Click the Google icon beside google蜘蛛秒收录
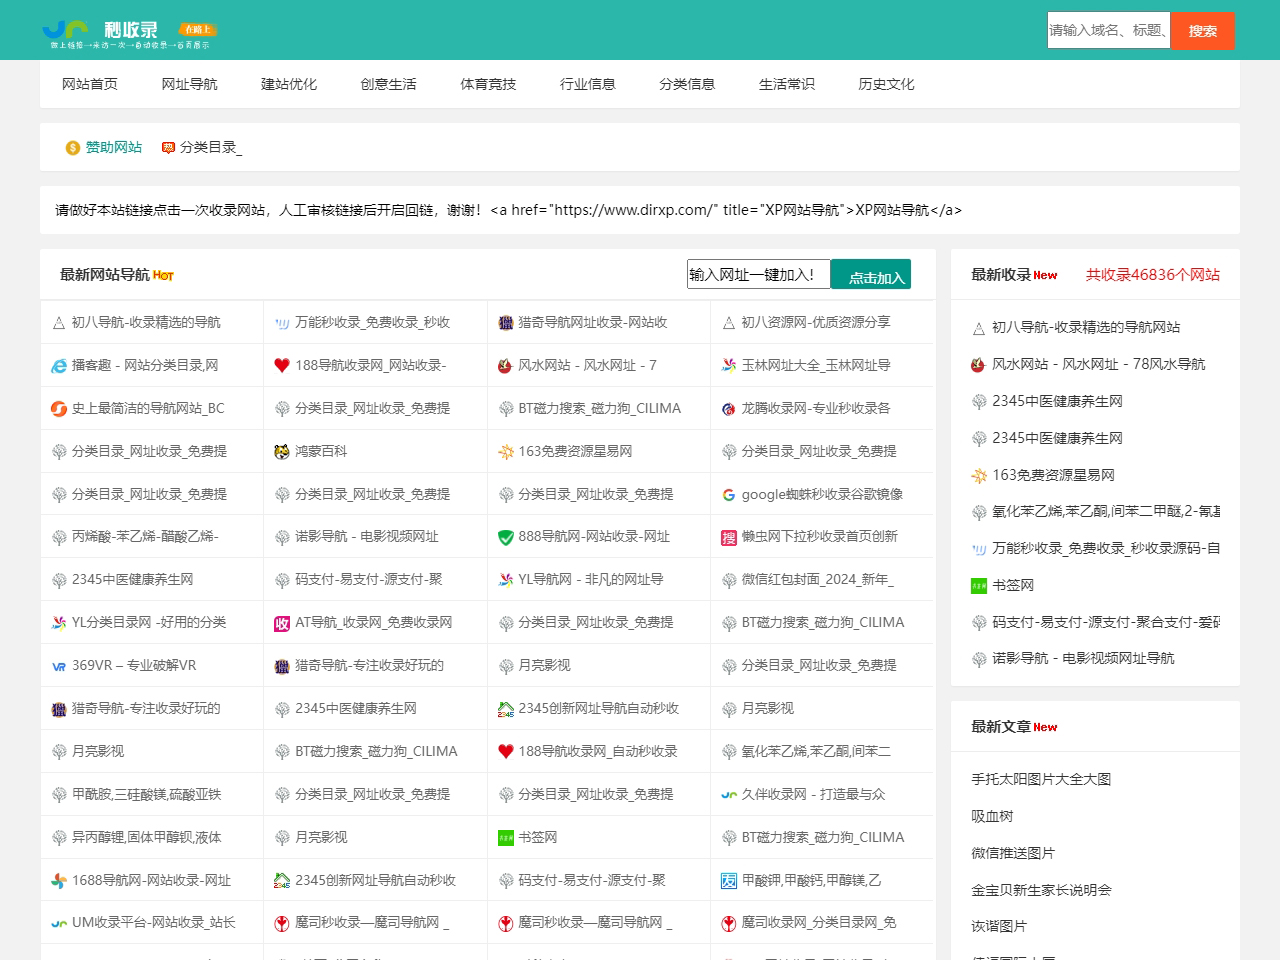Image resolution: width=1280 pixels, height=960 pixels. [729, 495]
